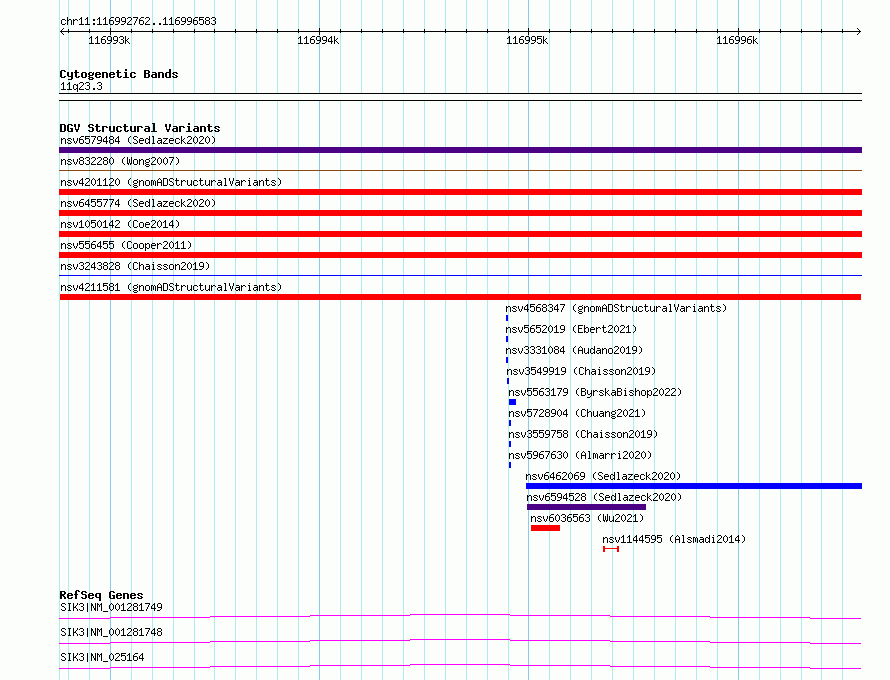Click the 116996k ruler tick label

click(x=737, y=40)
